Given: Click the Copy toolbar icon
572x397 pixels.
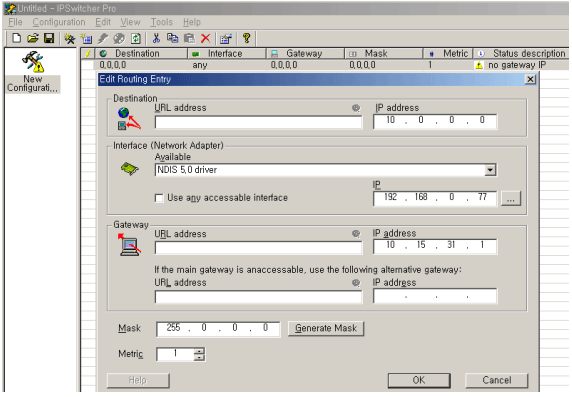Looking at the screenshot, I should pos(173,38).
